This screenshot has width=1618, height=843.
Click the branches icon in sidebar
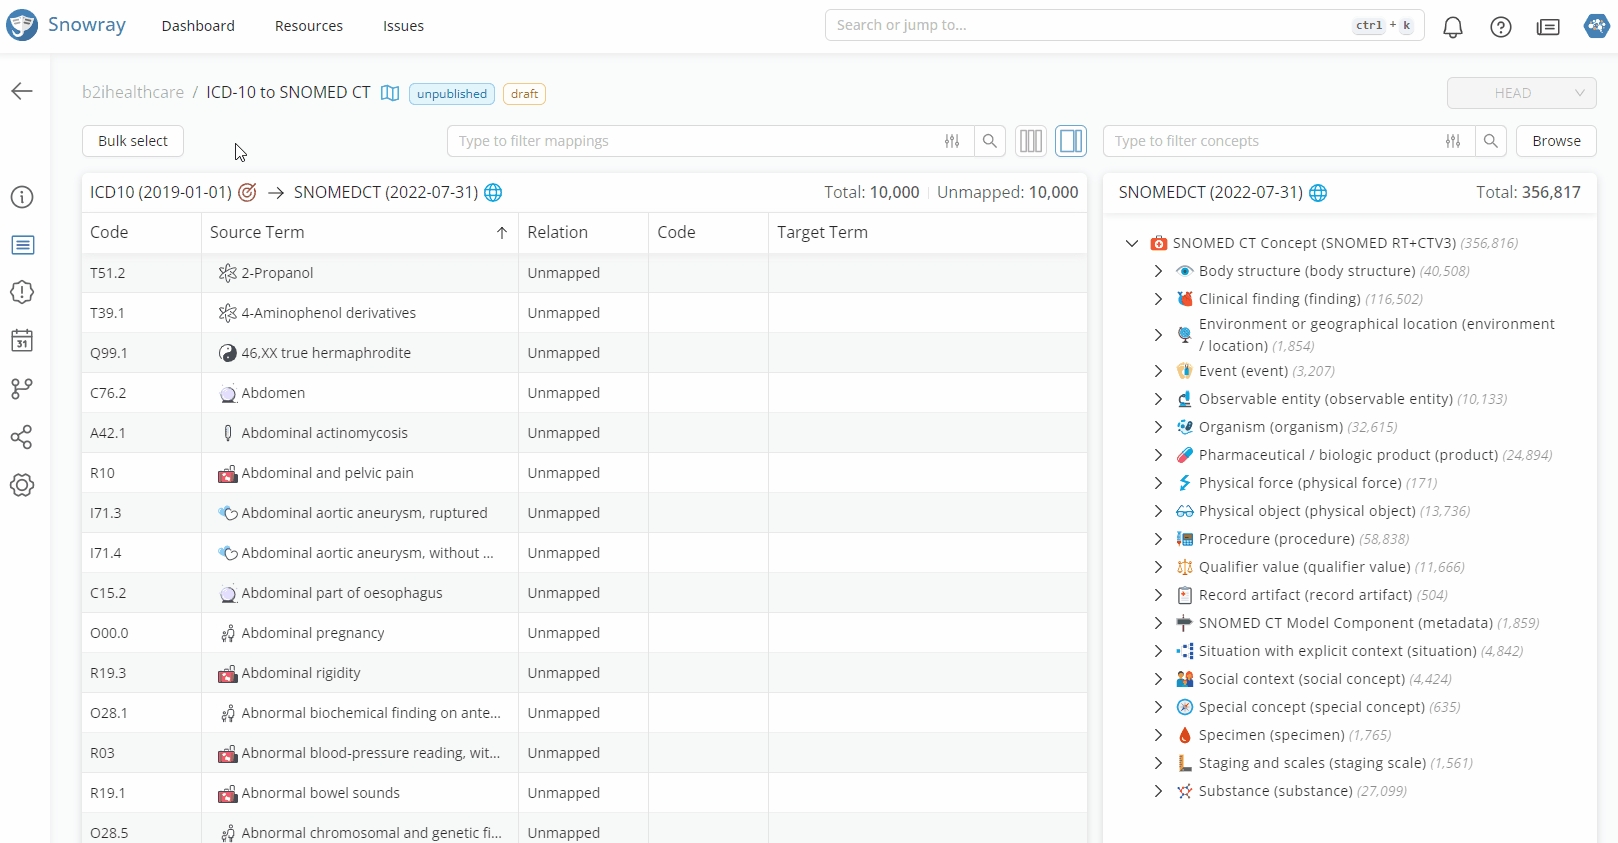click(x=22, y=389)
